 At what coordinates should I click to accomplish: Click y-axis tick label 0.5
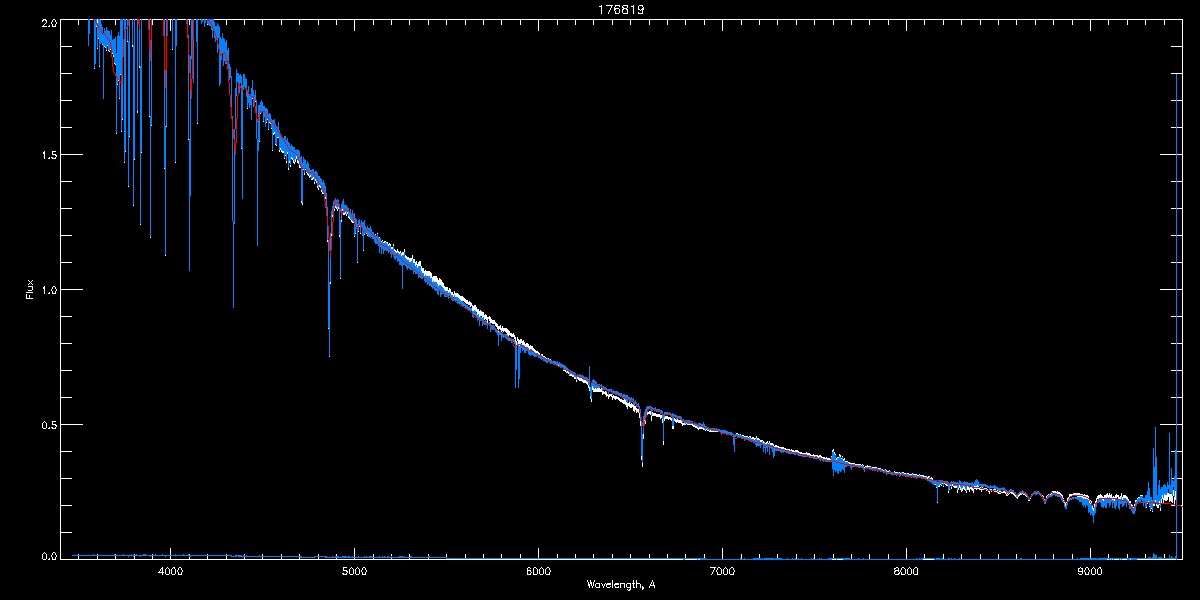click(x=48, y=424)
